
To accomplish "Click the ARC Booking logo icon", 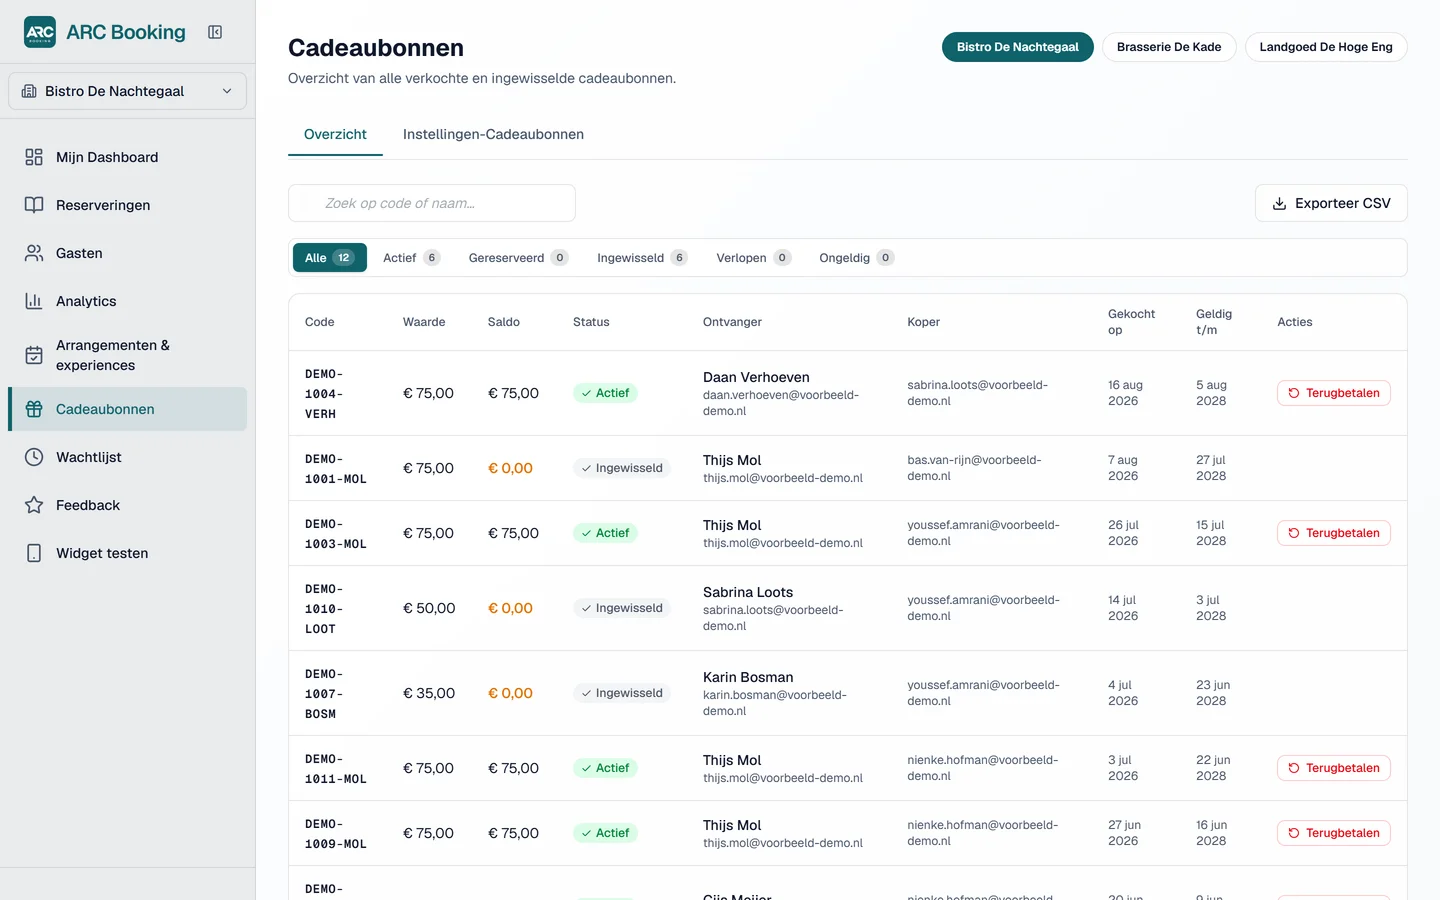I will [40, 32].
